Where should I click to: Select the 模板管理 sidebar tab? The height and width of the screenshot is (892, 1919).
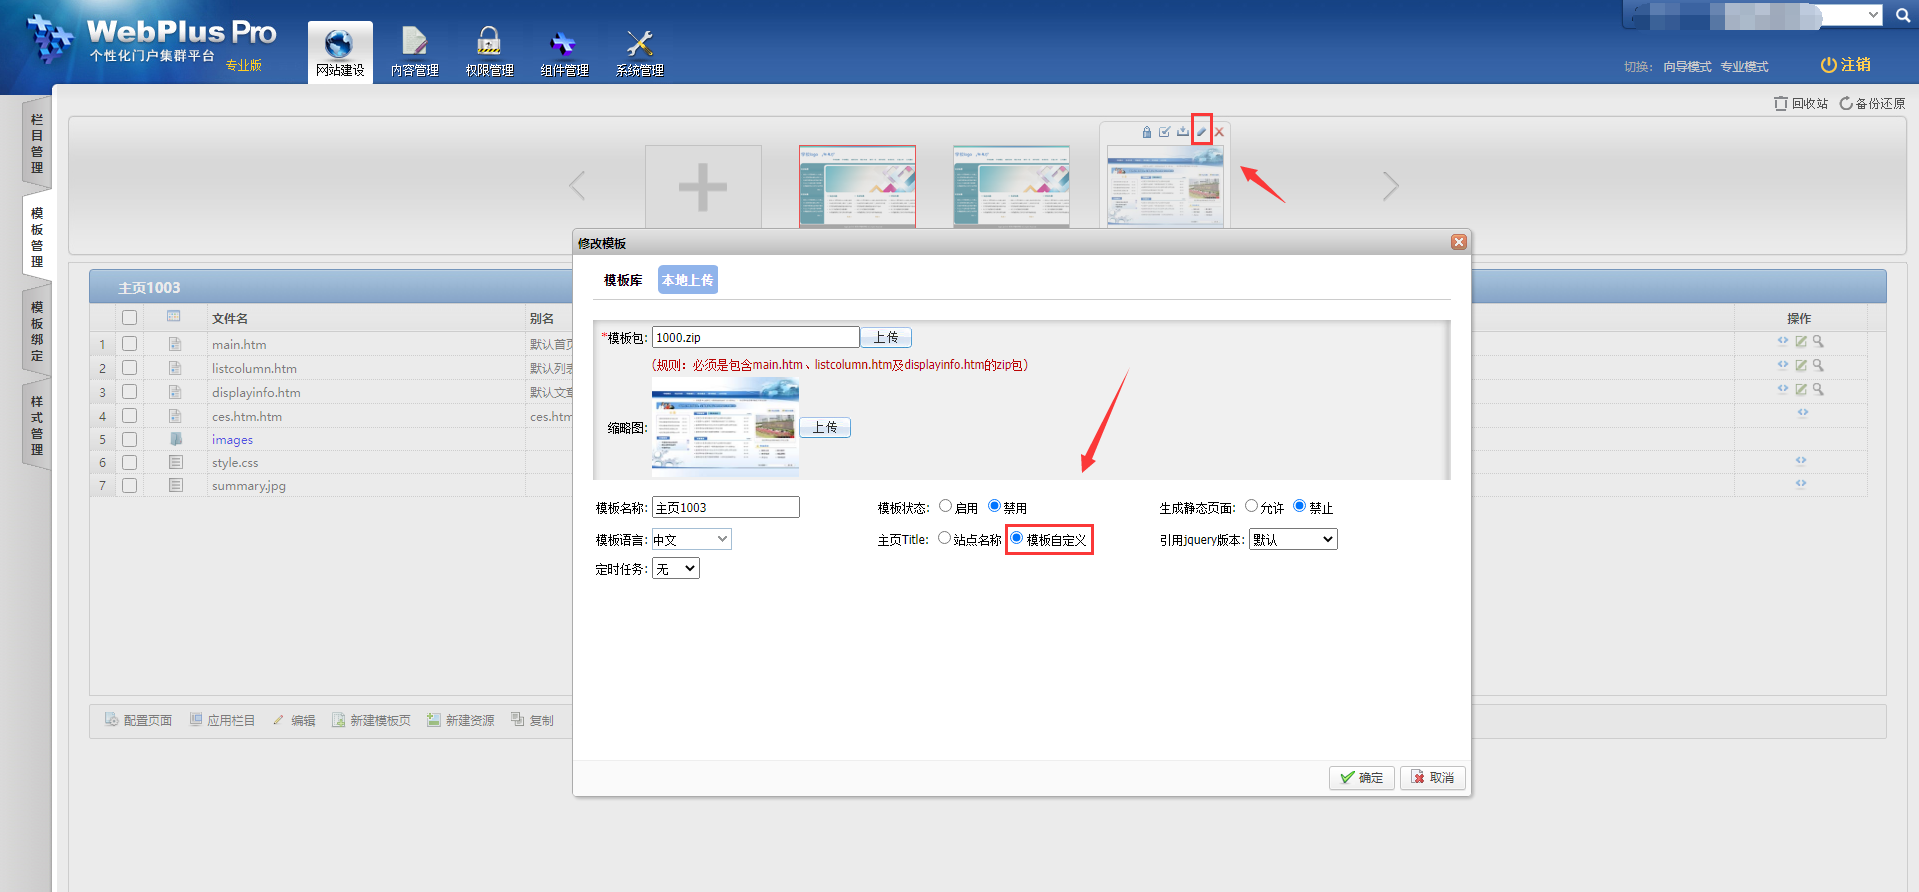pyautogui.click(x=37, y=237)
